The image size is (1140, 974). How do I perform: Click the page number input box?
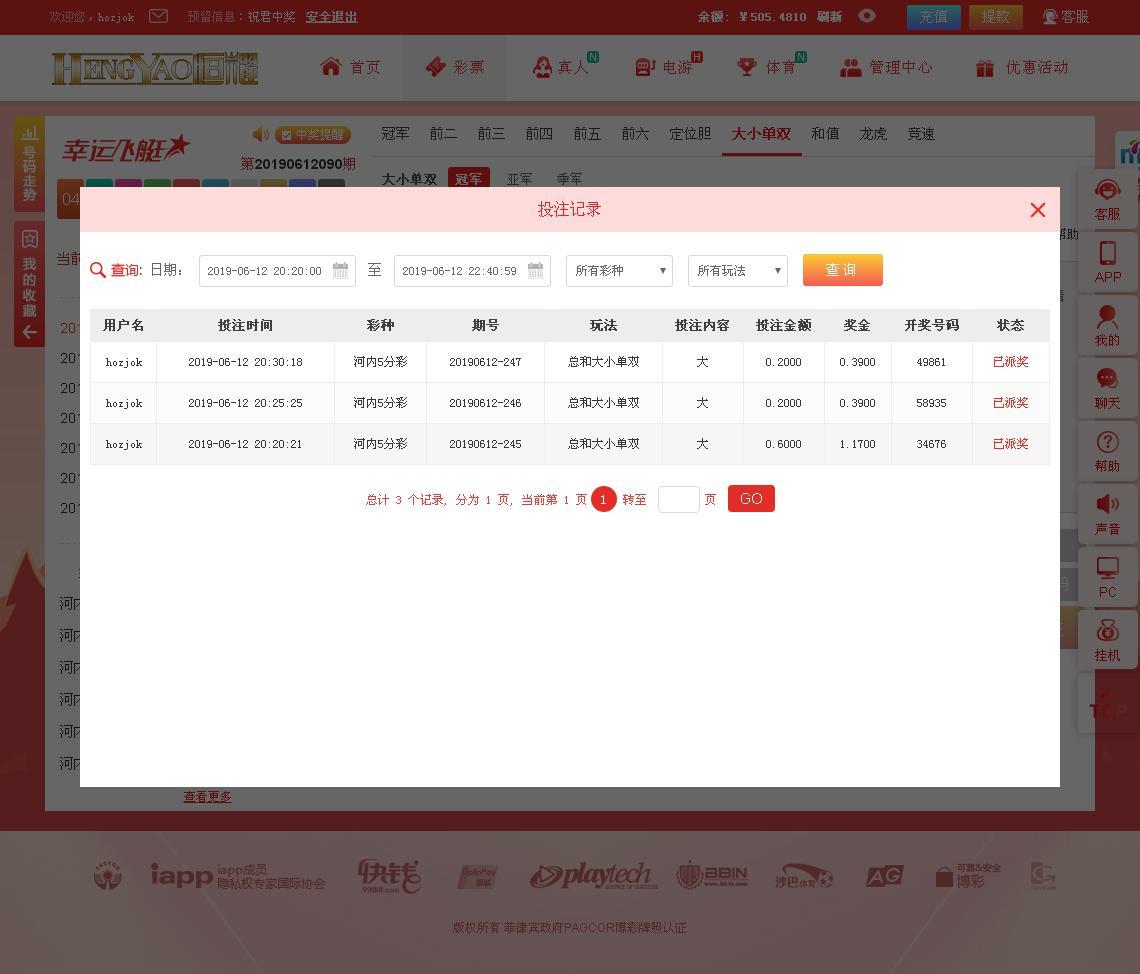click(x=678, y=499)
